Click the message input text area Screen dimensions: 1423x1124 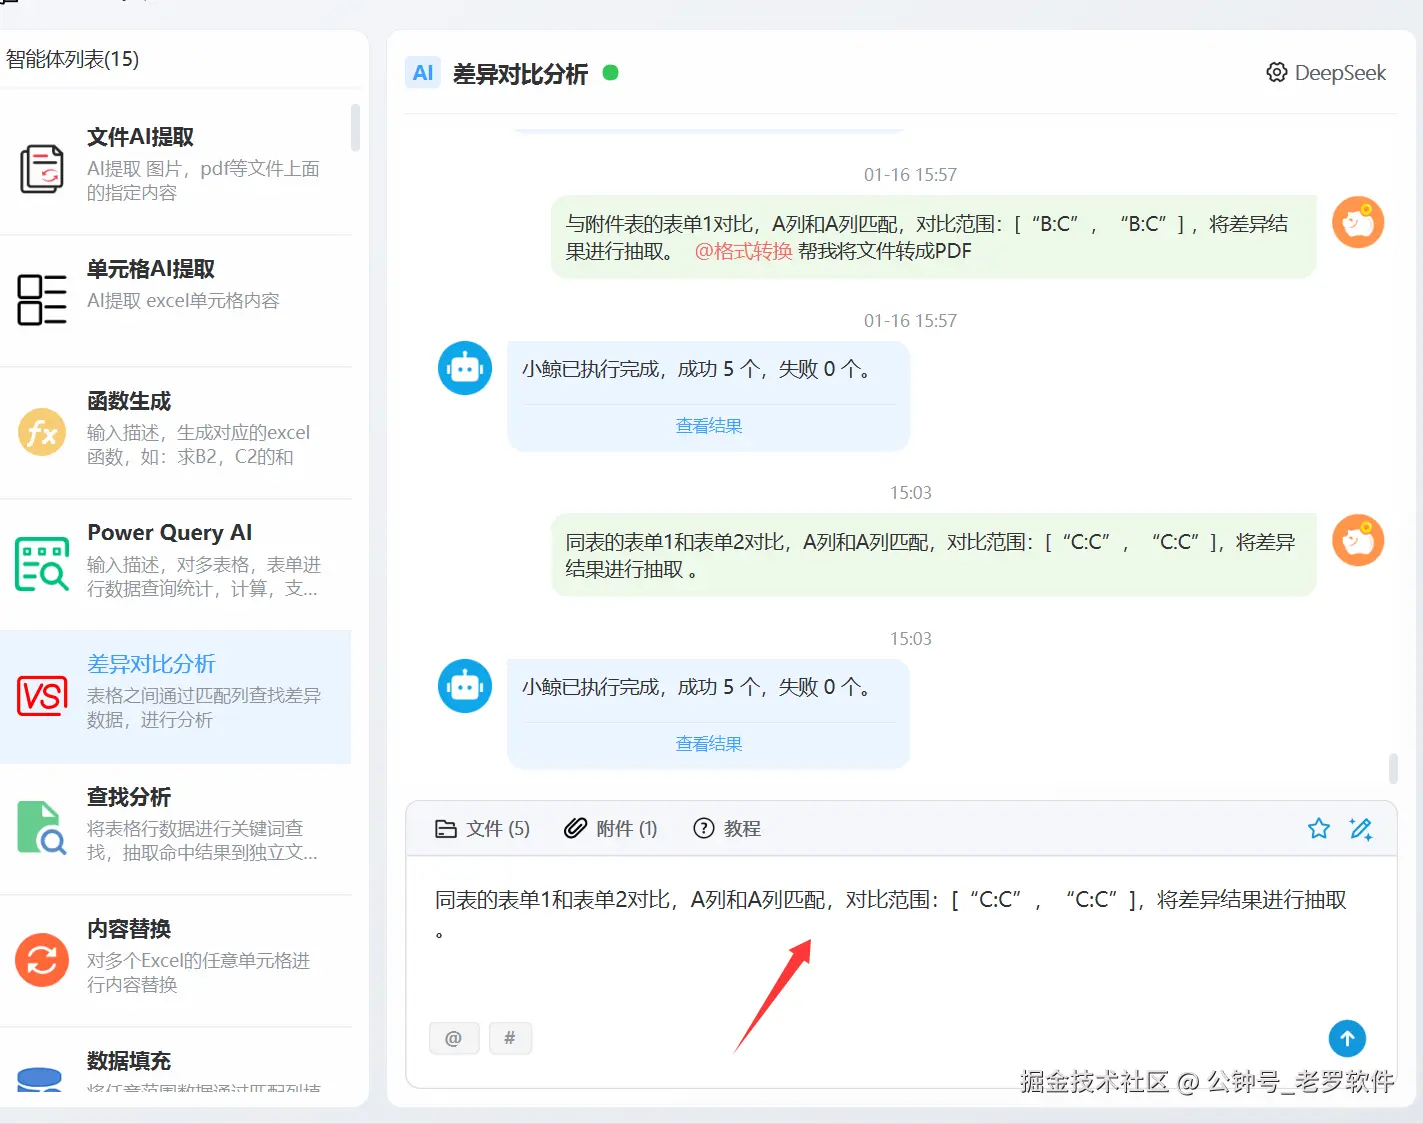pyautogui.click(x=900, y=940)
